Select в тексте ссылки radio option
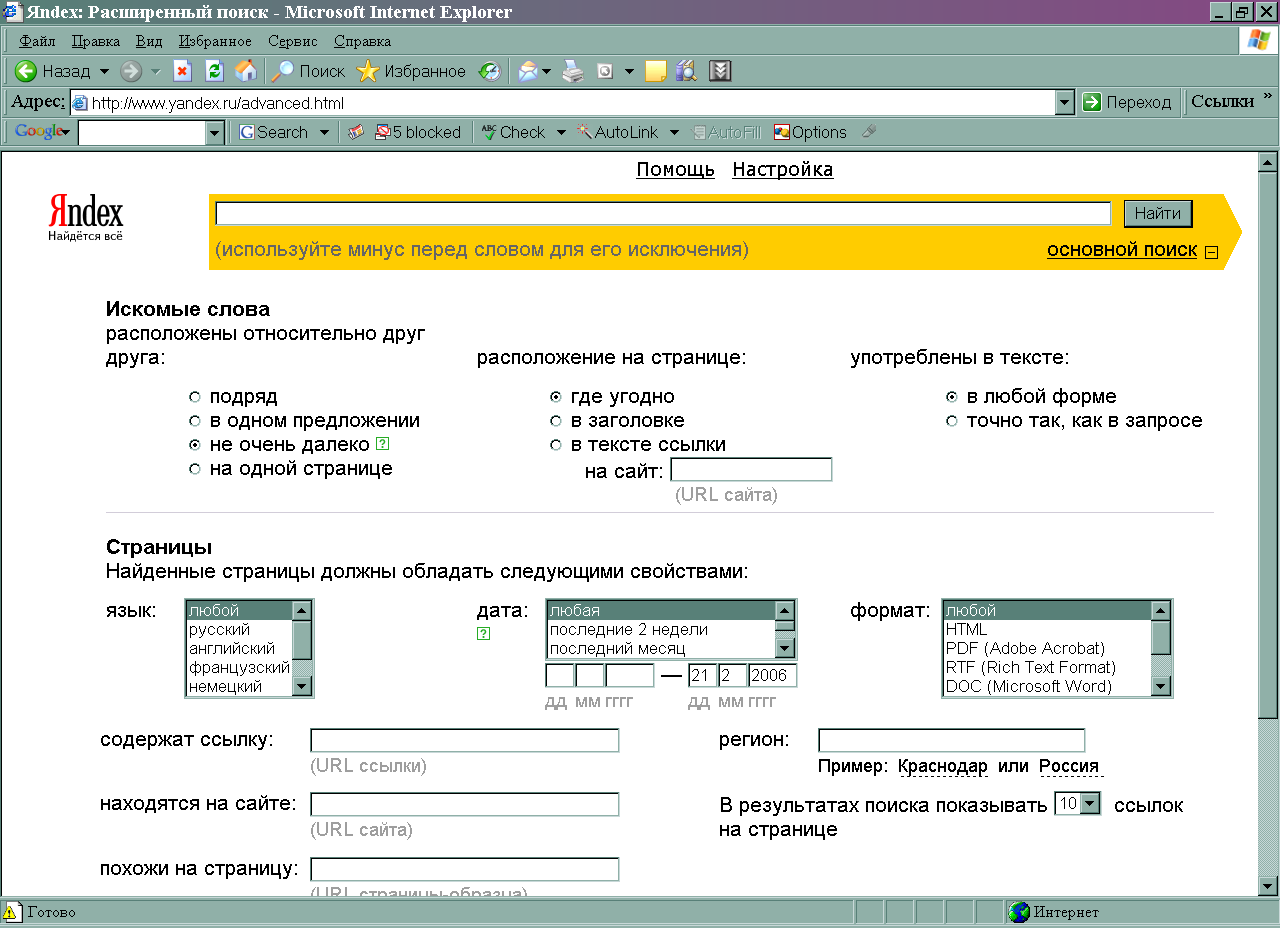This screenshot has height=928, width=1280. point(556,445)
